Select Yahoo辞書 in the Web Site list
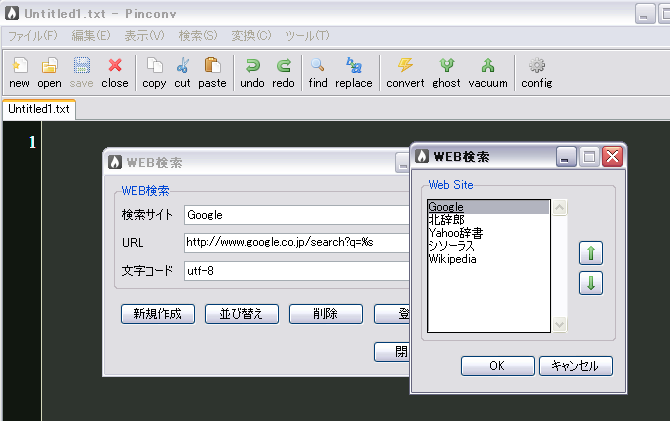The width and height of the screenshot is (670, 421). (488, 233)
